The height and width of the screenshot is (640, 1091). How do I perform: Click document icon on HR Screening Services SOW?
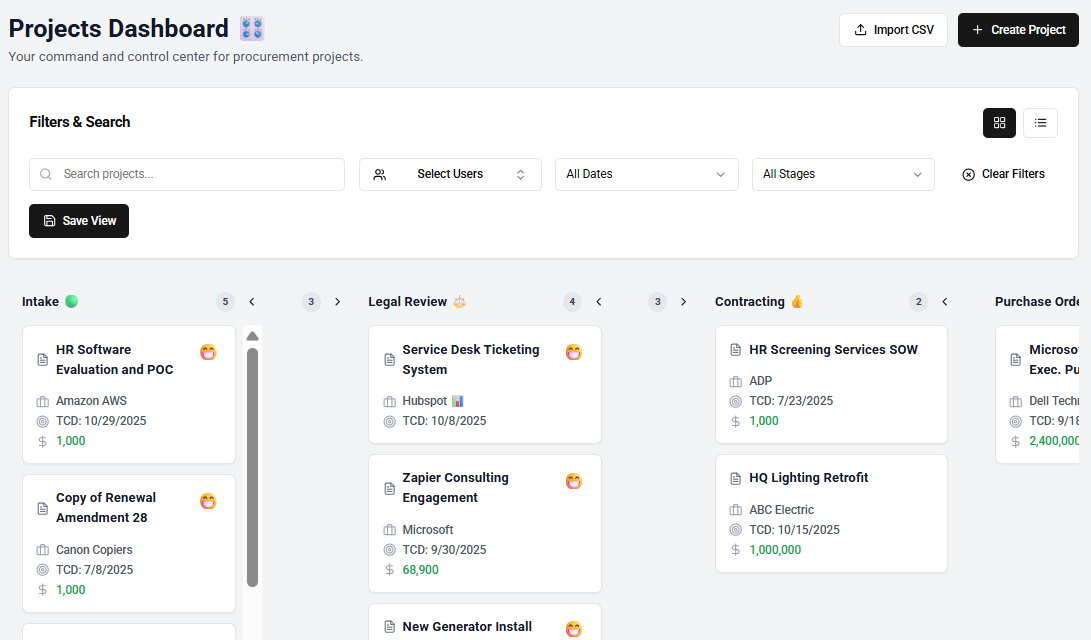(x=736, y=350)
